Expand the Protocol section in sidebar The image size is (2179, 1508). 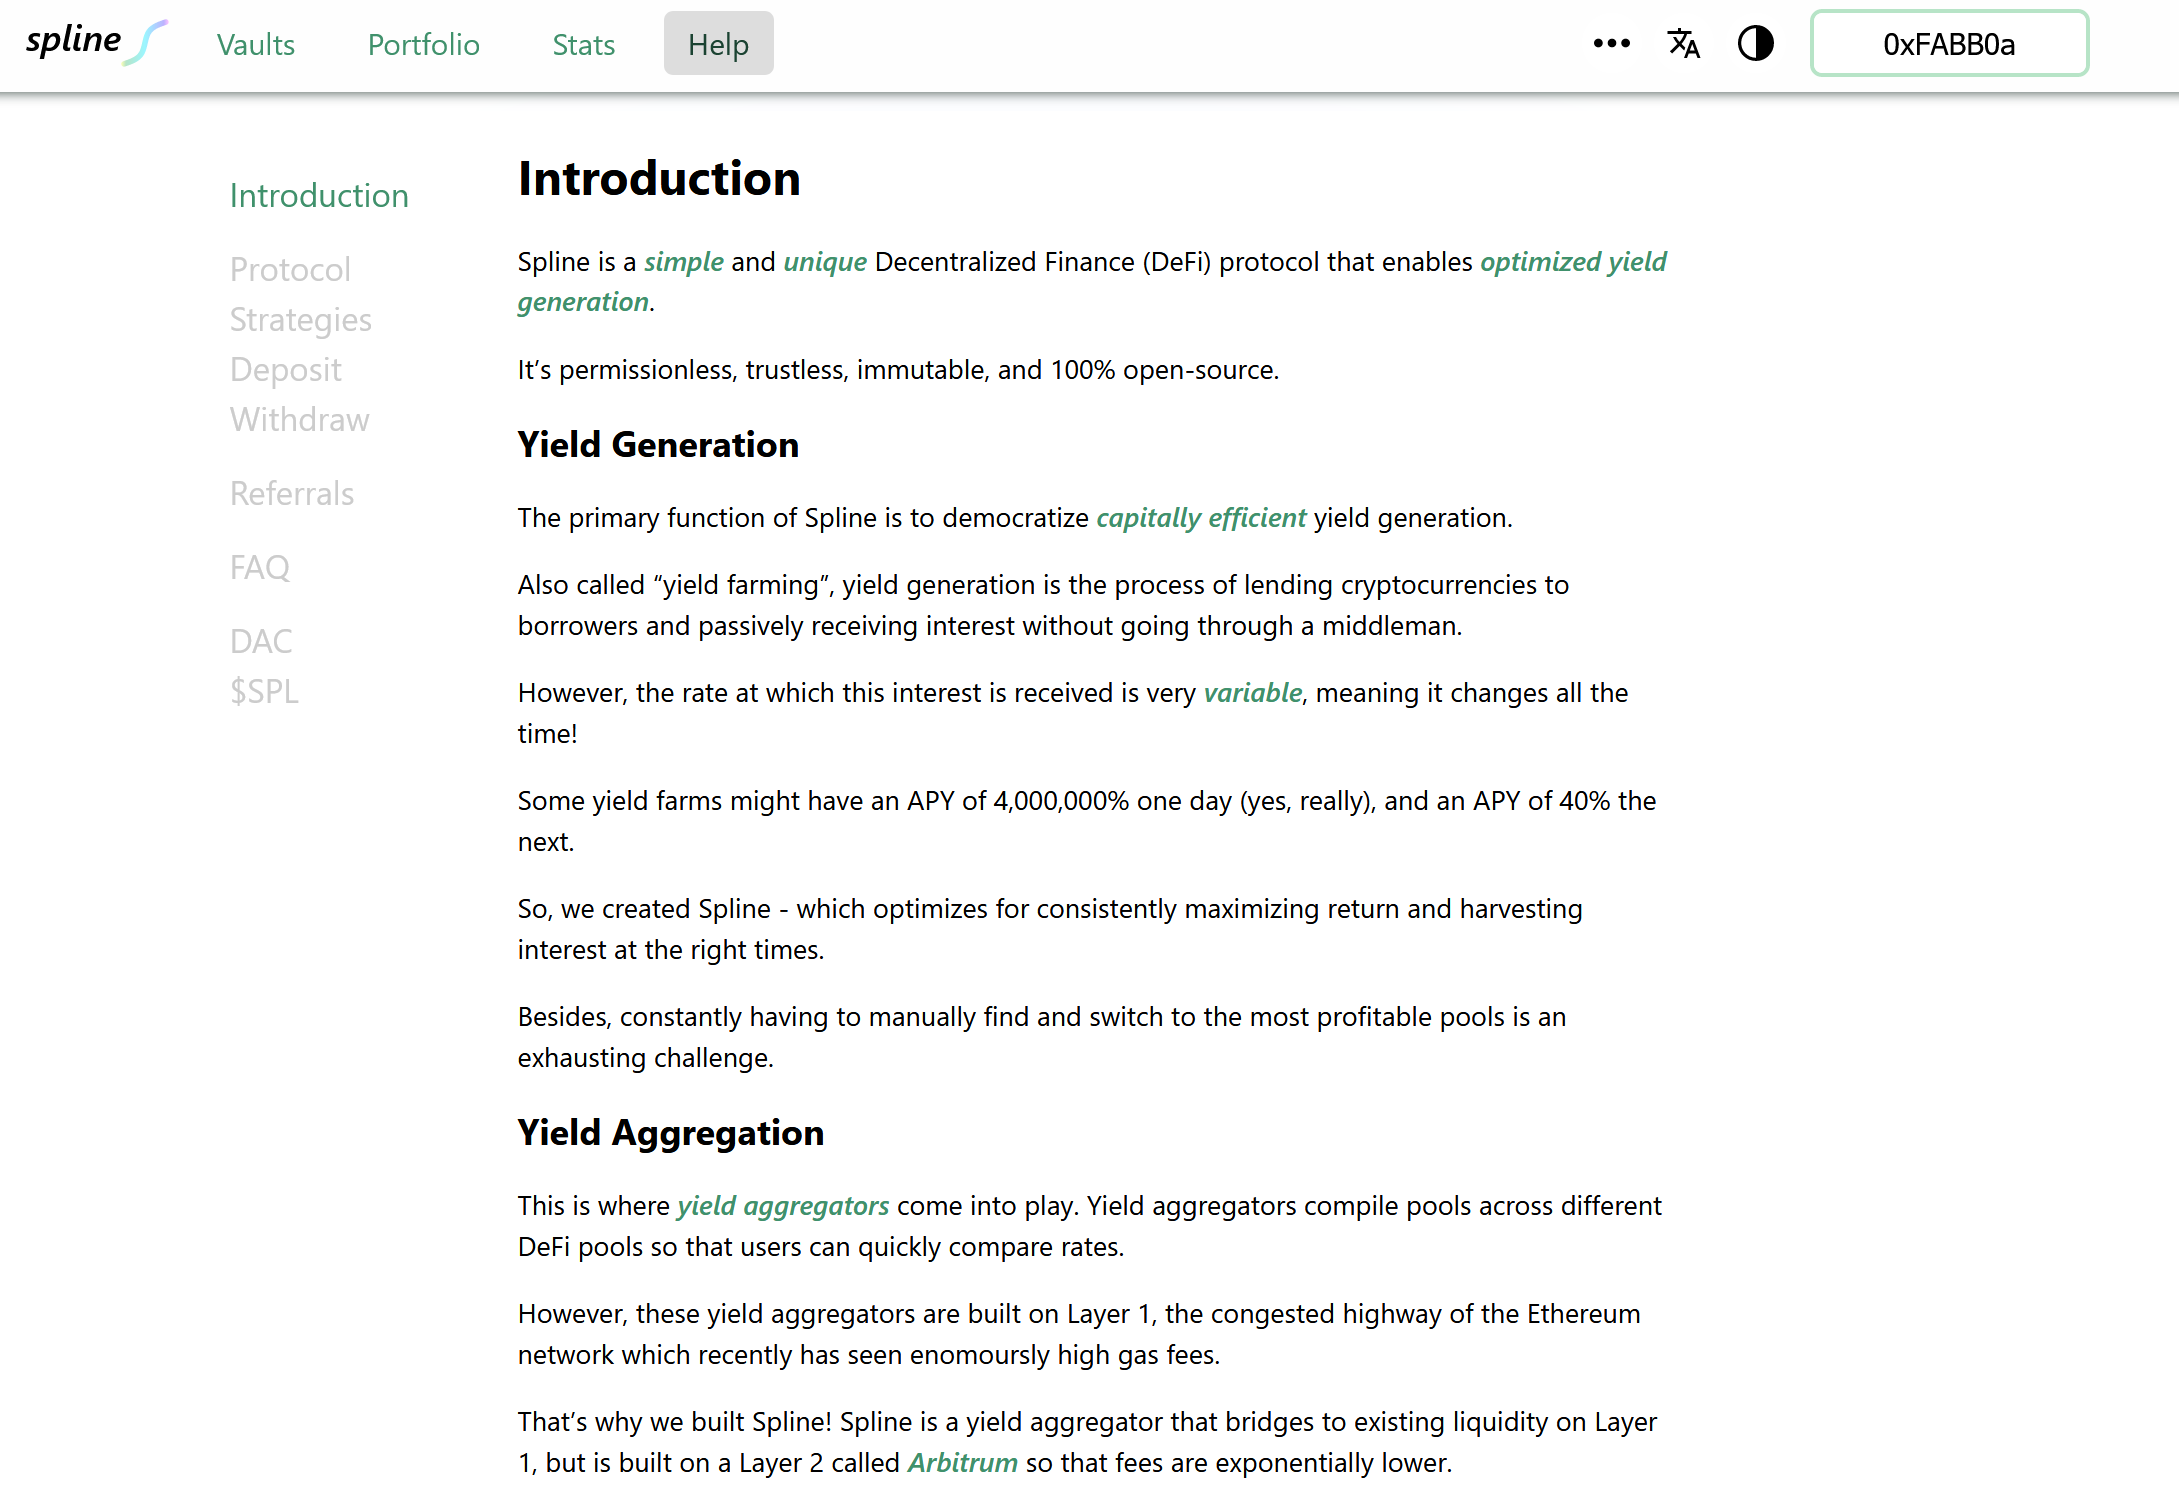click(288, 268)
